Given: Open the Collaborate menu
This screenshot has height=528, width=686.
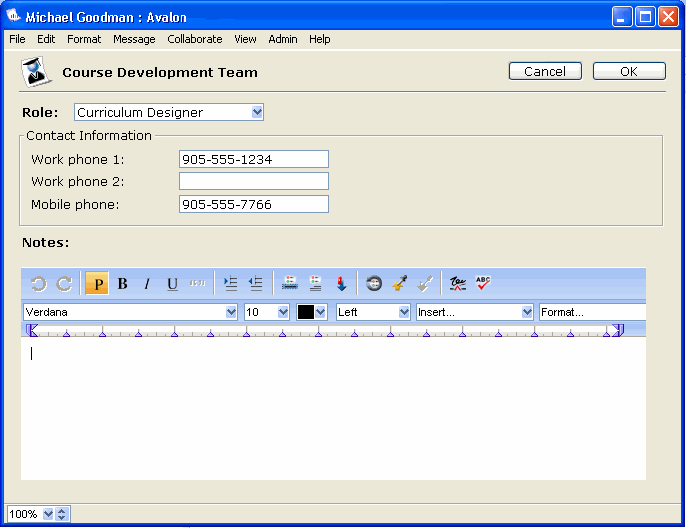Looking at the screenshot, I should pos(195,39).
